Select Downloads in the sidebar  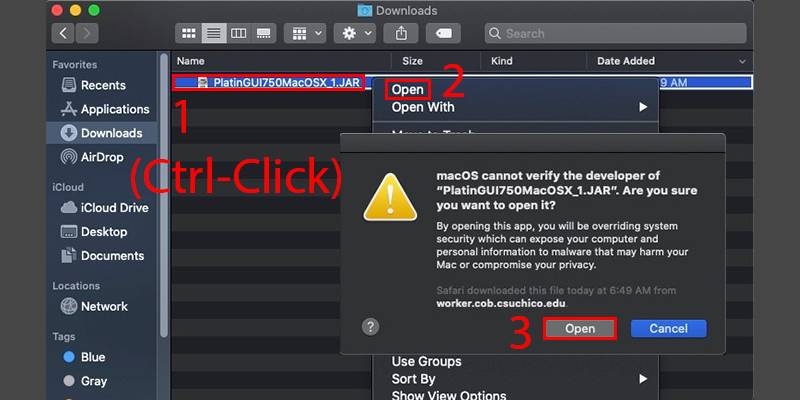point(101,133)
